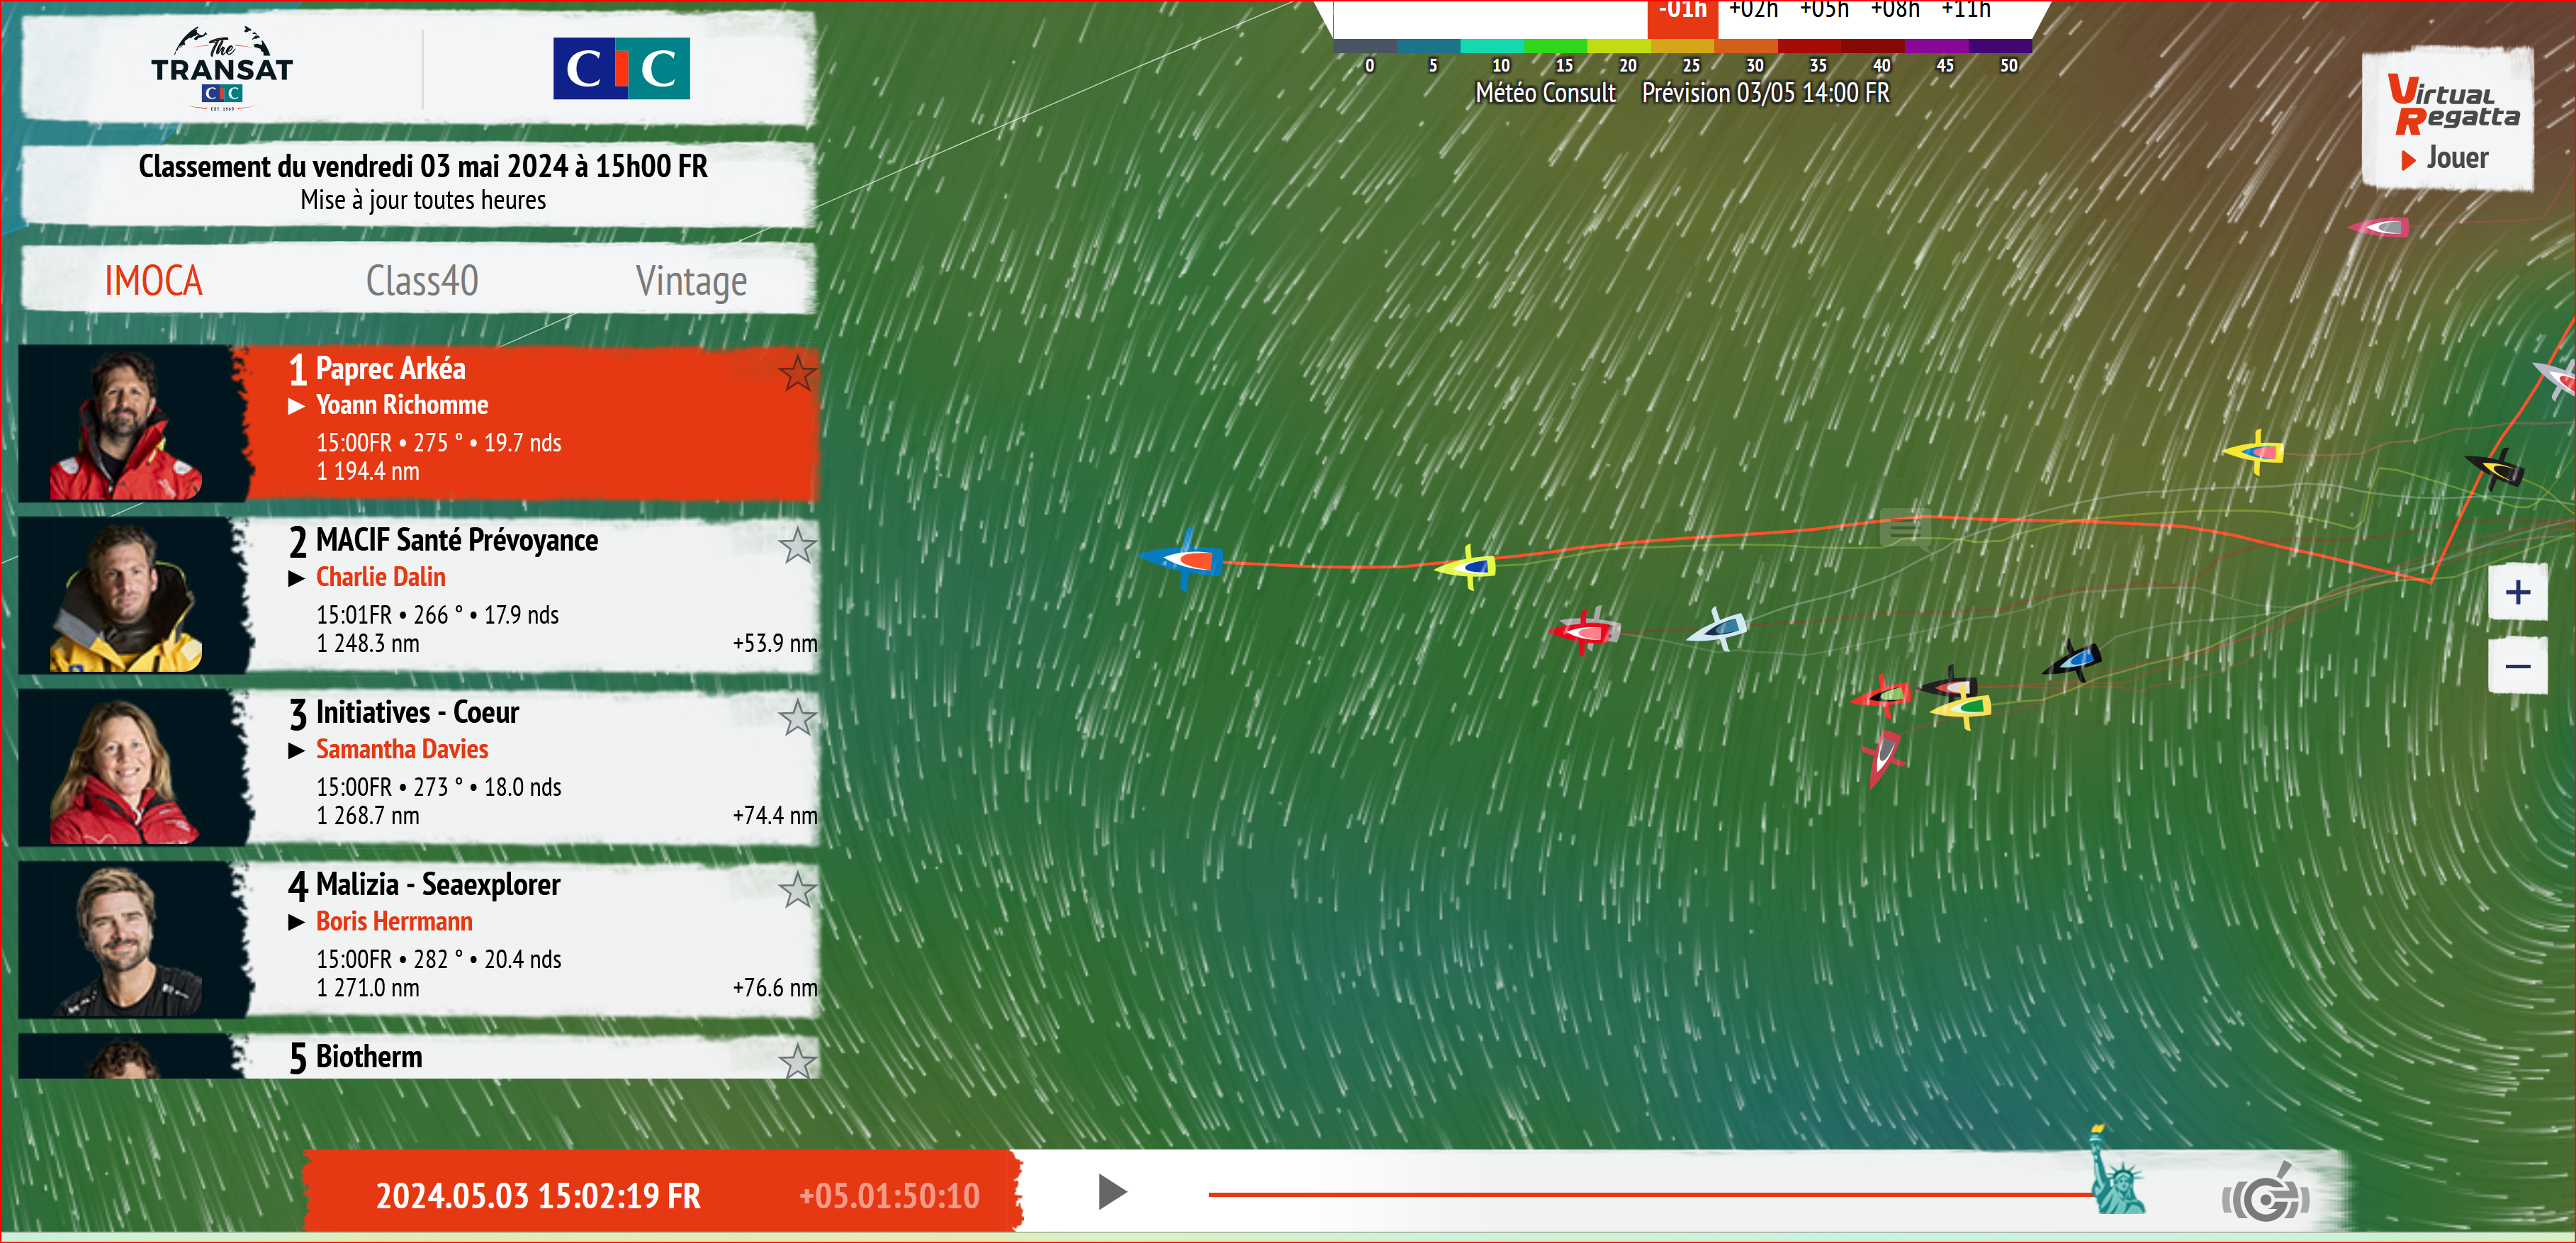Switch to the IMOCA tab
Viewport: 2576px width, 1243px height.
[x=154, y=281]
